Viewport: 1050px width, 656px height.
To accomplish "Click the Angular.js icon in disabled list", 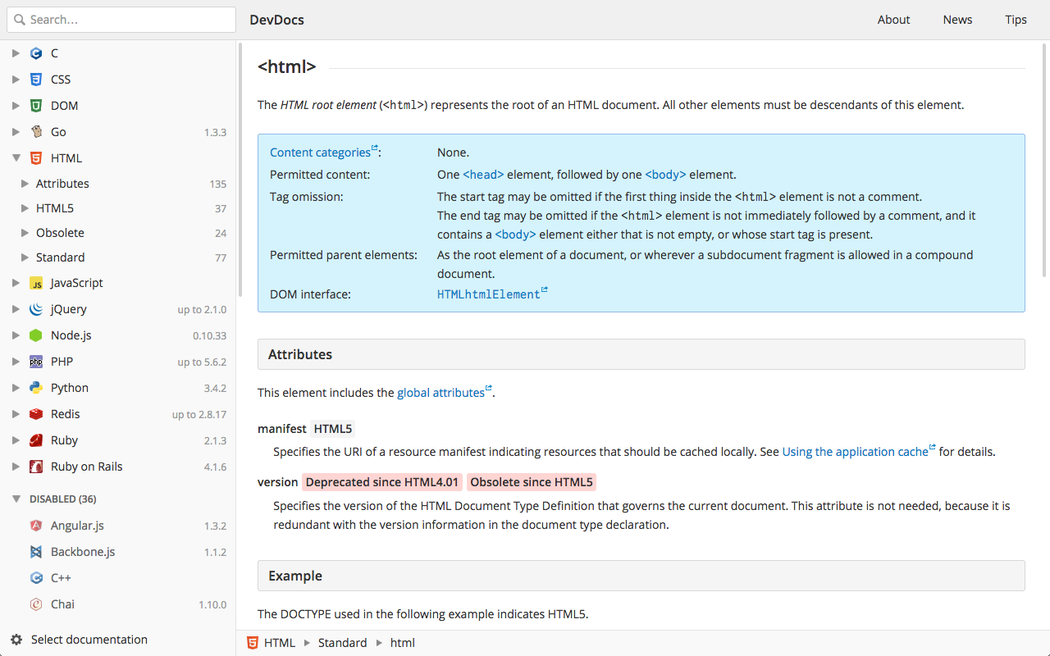I will tap(36, 526).
